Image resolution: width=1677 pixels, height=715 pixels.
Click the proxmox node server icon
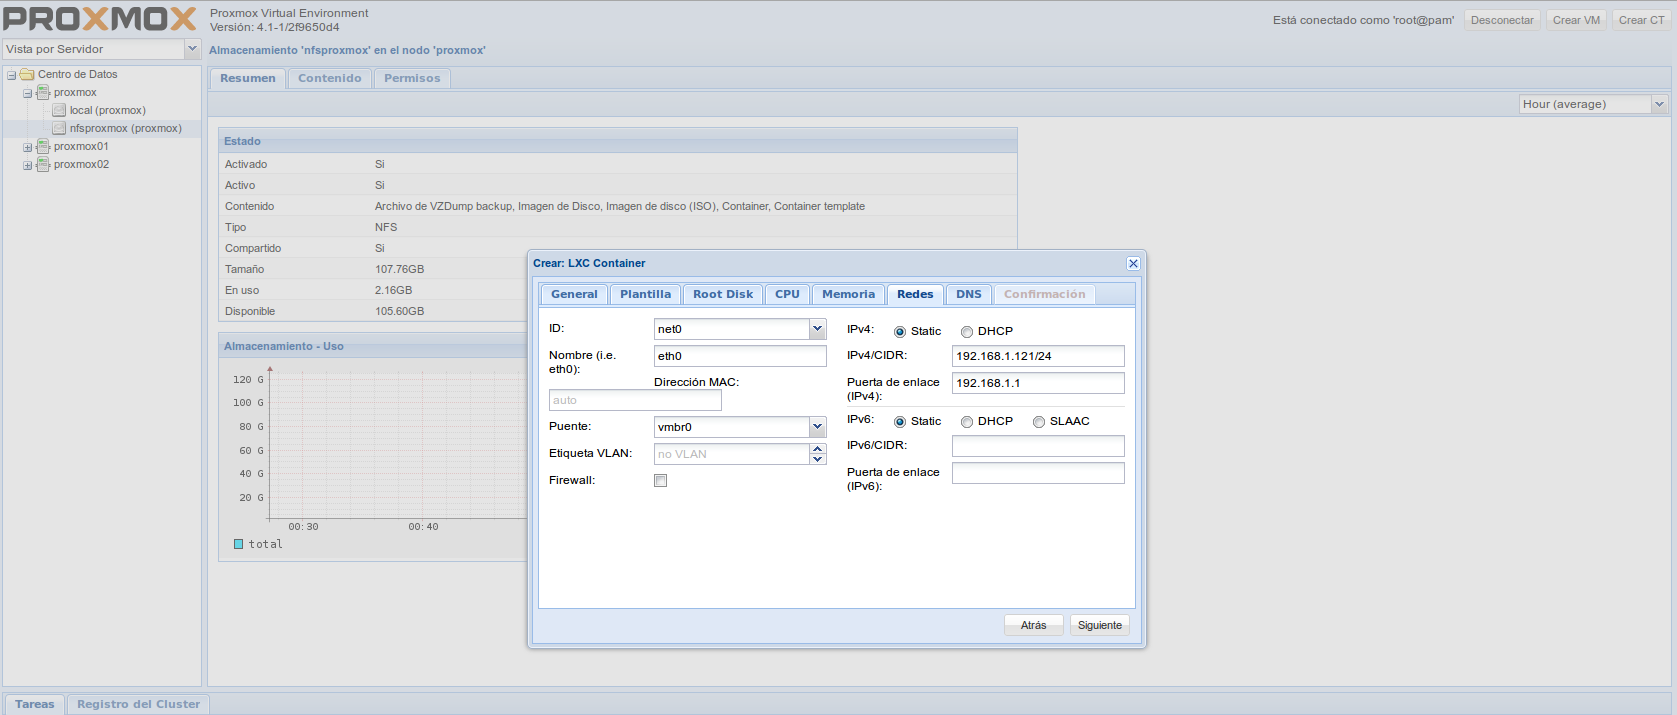tap(43, 93)
